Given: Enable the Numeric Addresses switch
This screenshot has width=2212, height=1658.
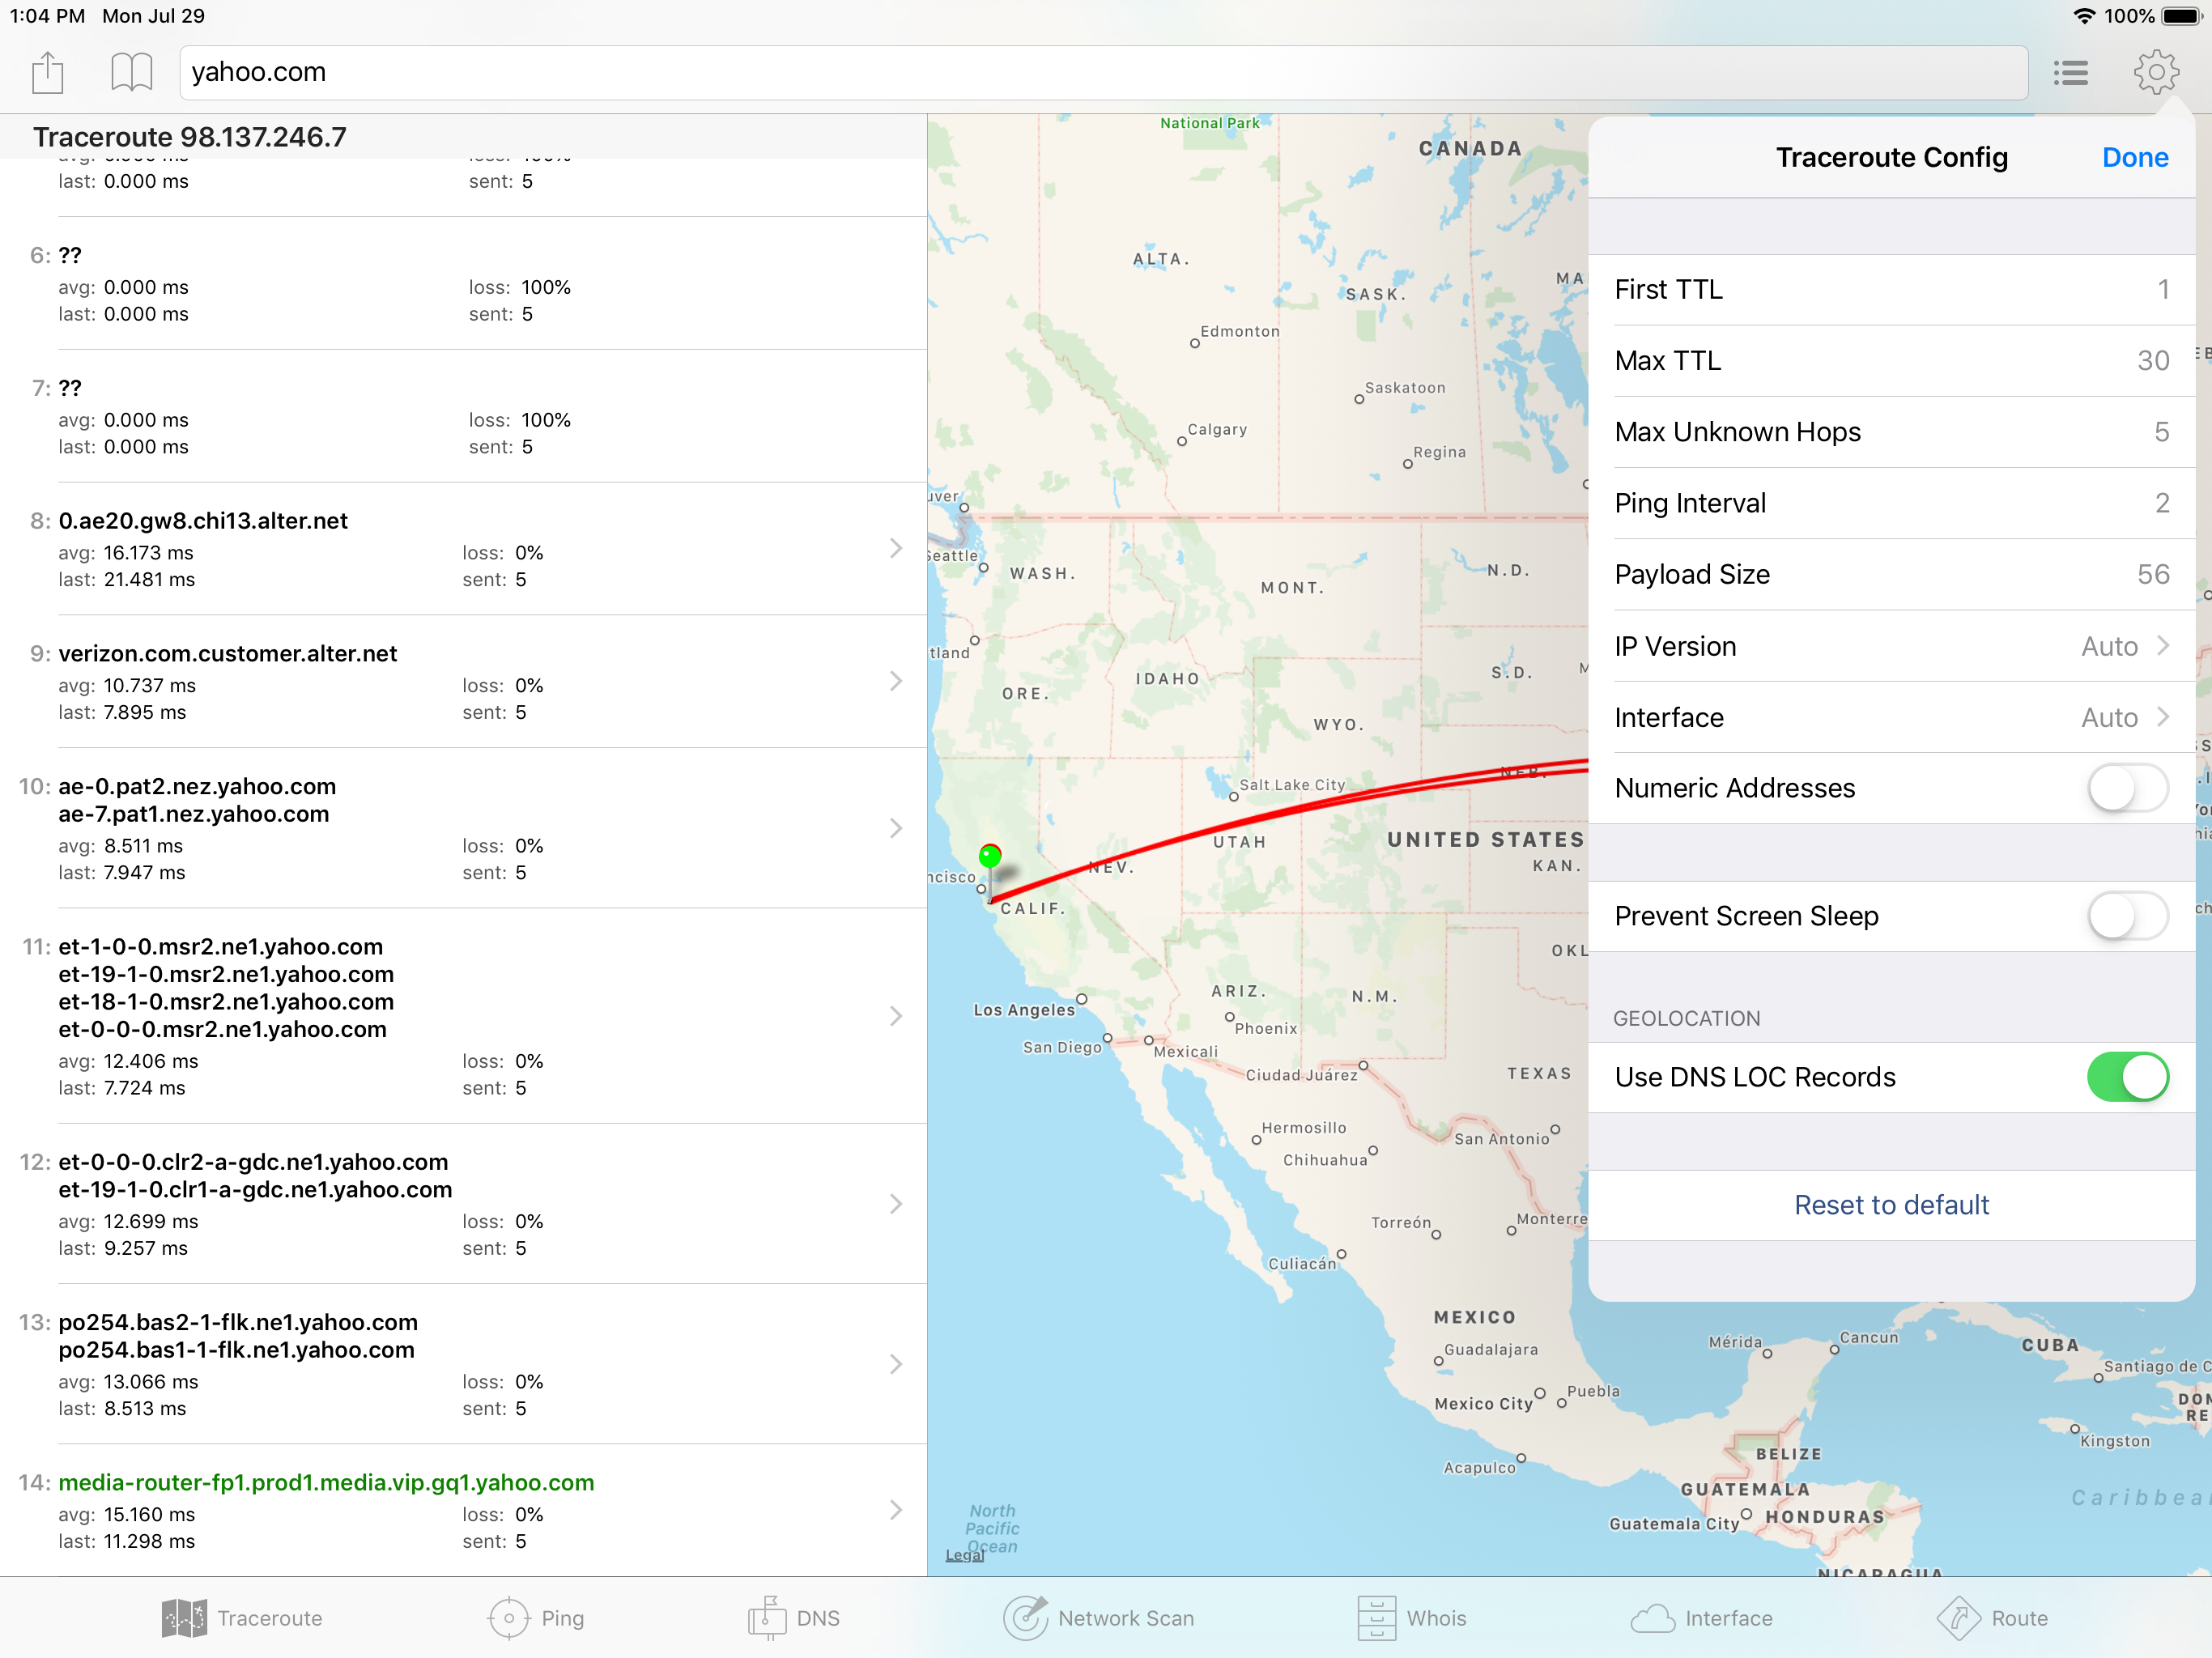Looking at the screenshot, I should coord(2127,789).
